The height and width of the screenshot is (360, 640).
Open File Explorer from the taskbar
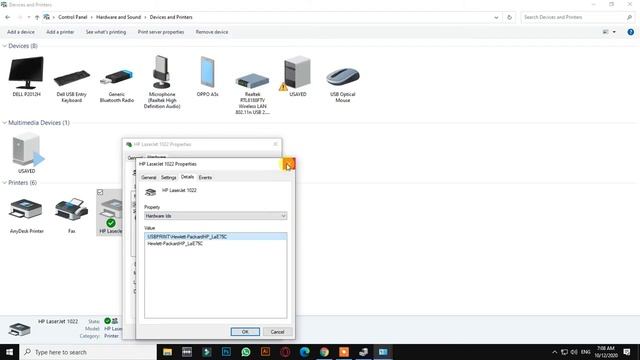click(167, 352)
